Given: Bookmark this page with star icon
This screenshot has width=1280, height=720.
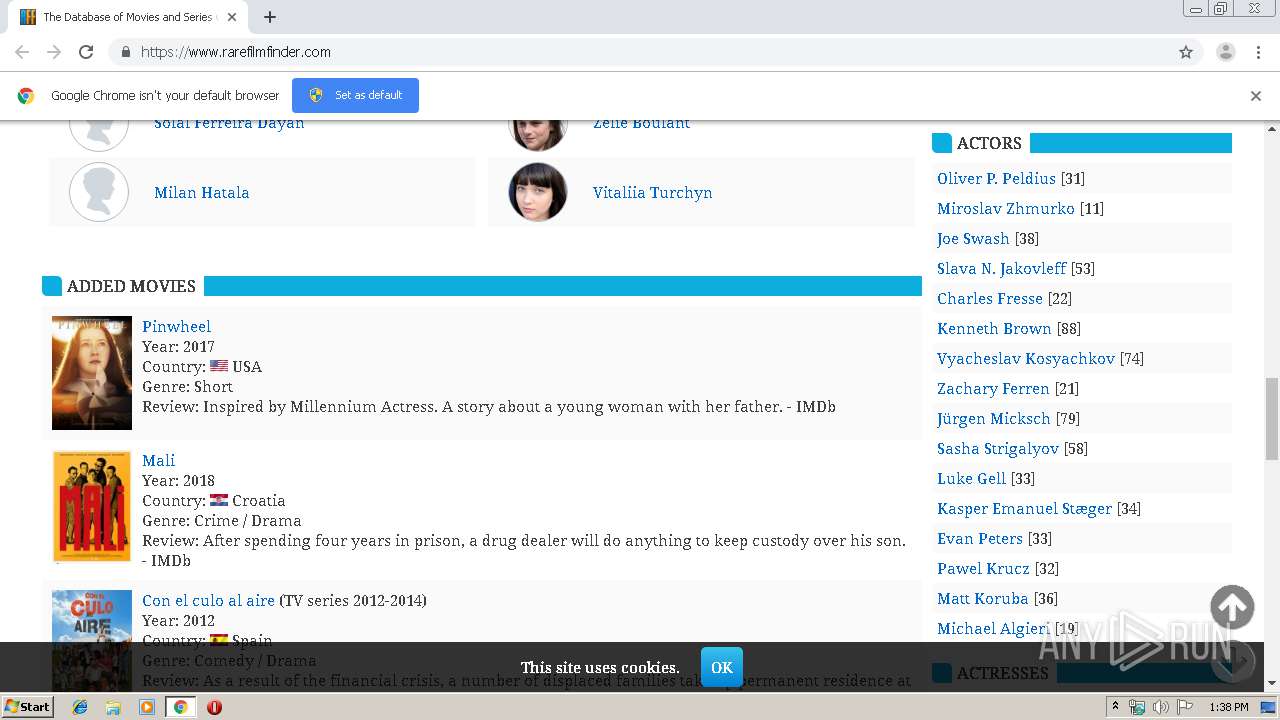Looking at the screenshot, I should tap(1186, 52).
